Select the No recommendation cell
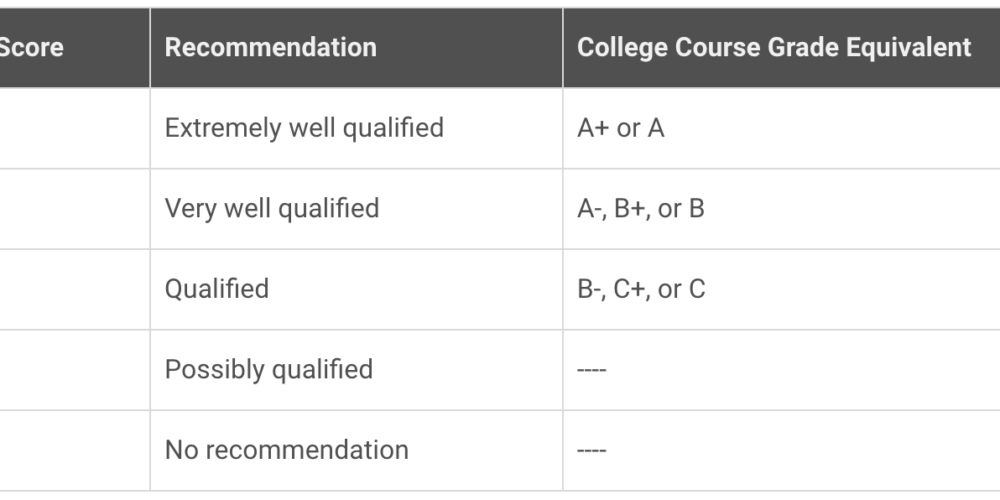Image resolution: width=1000 pixels, height=500 pixels. pyautogui.click(x=357, y=450)
